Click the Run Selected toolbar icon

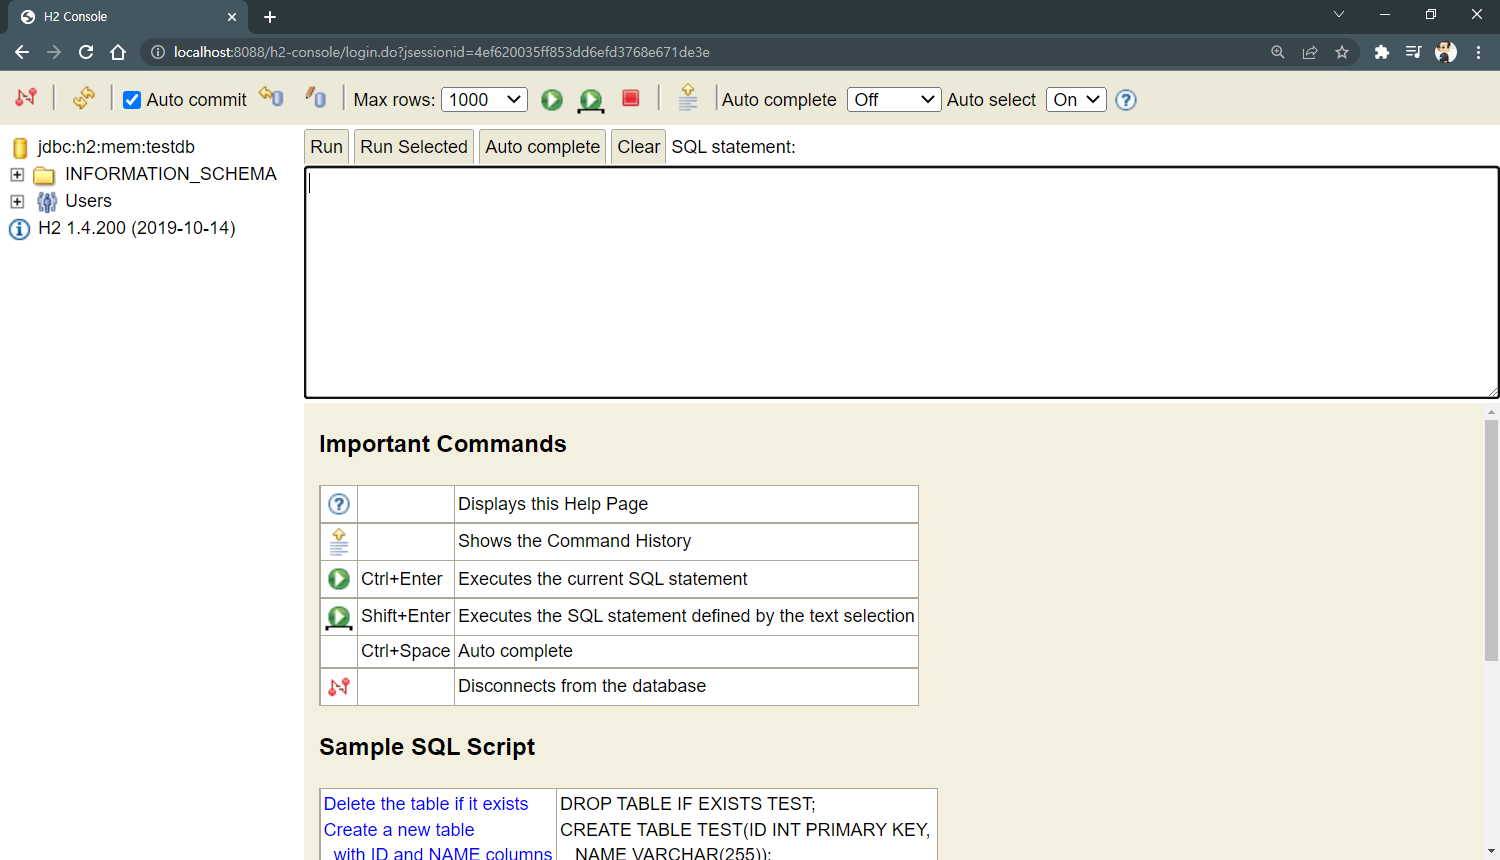pyautogui.click(x=591, y=100)
